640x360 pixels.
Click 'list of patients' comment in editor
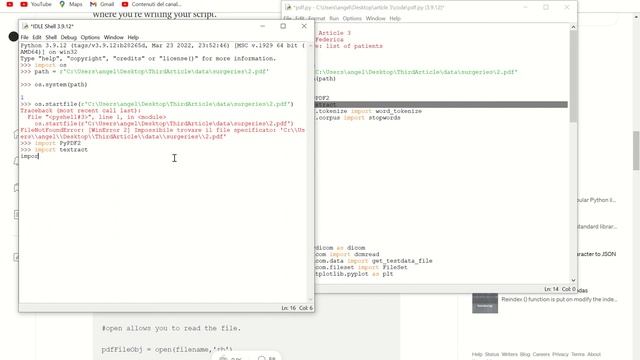(349, 46)
